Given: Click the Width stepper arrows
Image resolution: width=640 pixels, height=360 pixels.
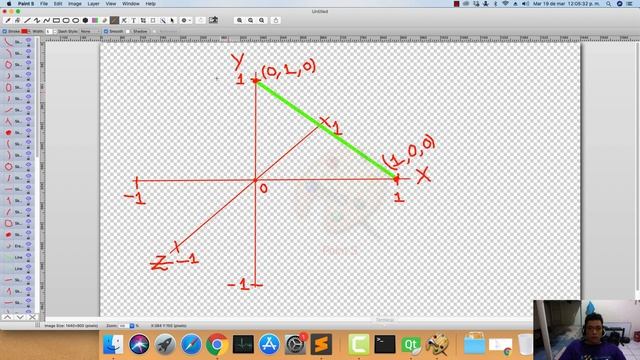Looking at the screenshot, I should tap(55, 31).
